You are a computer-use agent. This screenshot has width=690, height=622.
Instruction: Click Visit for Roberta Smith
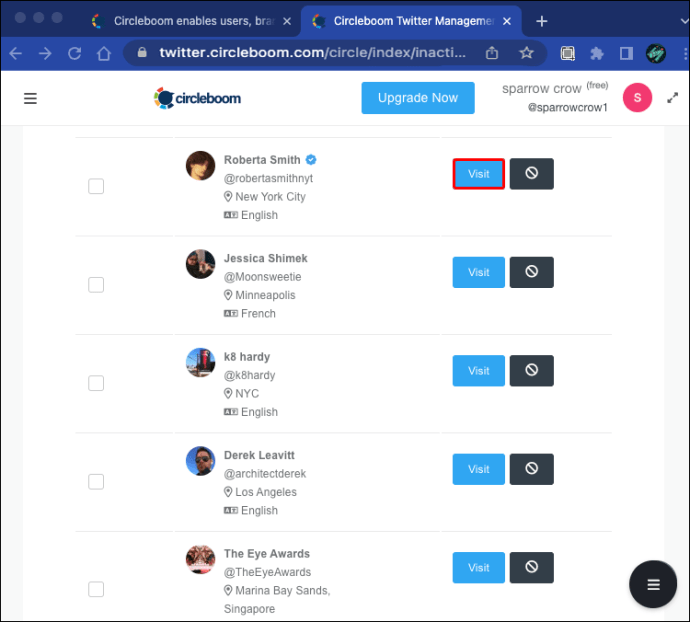click(478, 174)
